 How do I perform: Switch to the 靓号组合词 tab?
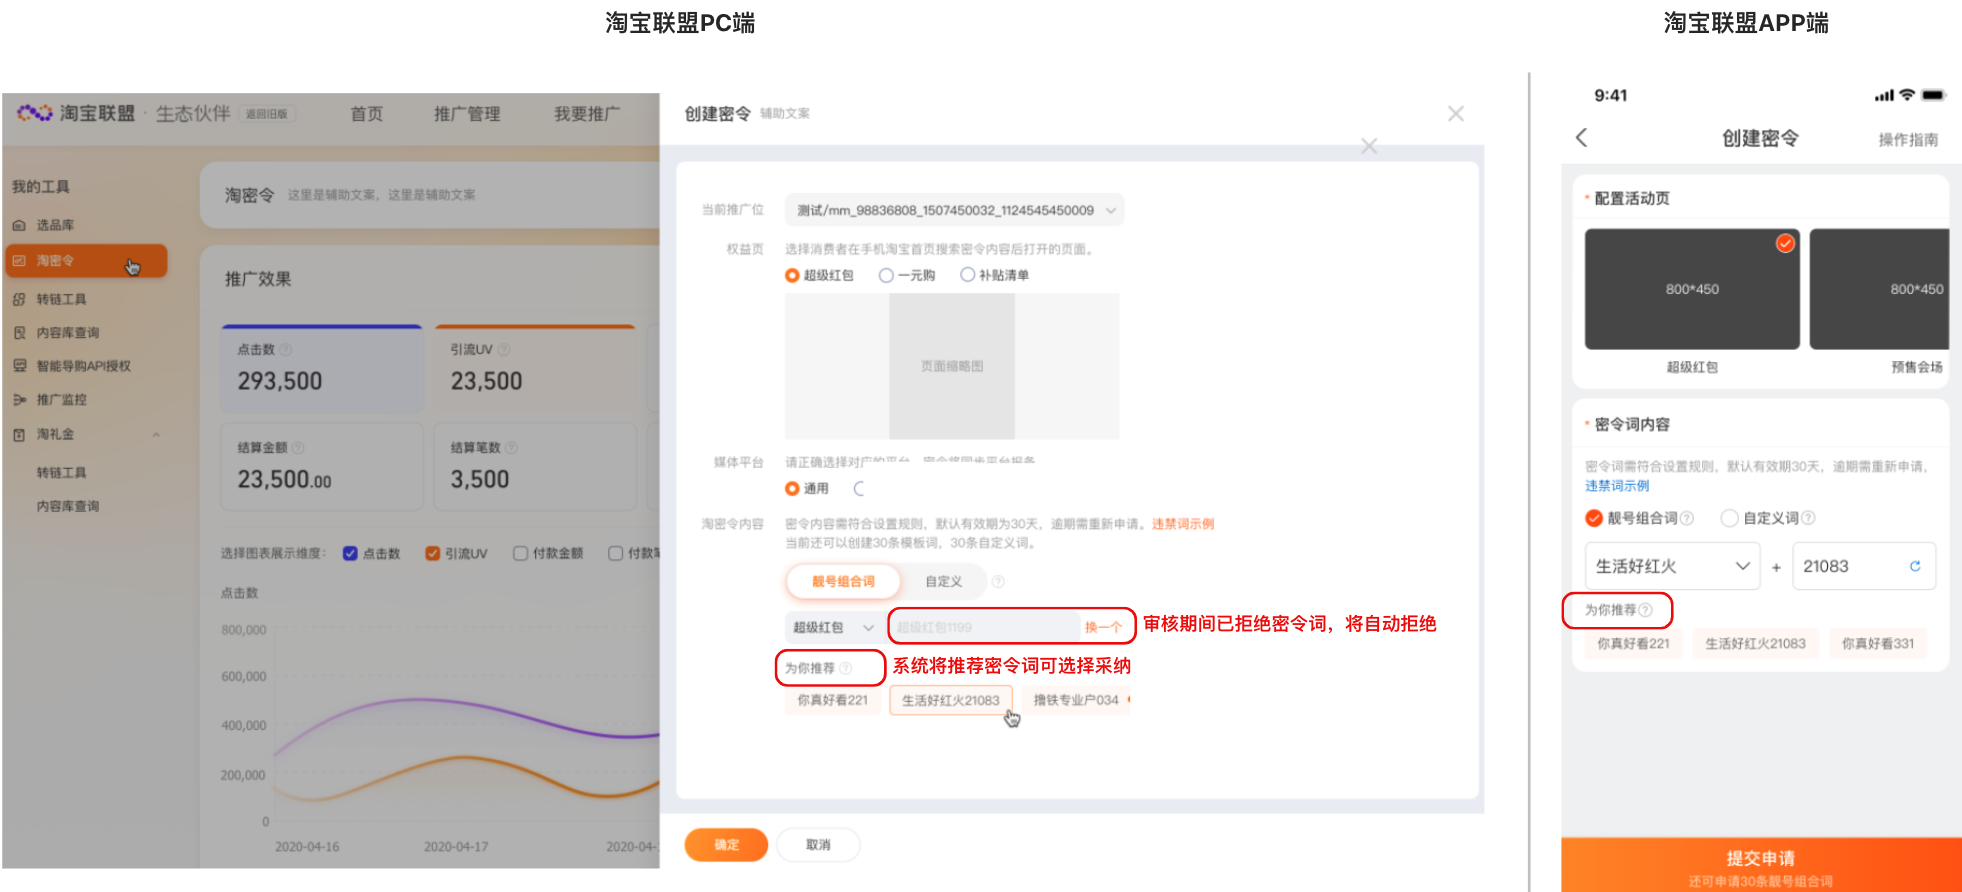pyautogui.click(x=843, y=582)
